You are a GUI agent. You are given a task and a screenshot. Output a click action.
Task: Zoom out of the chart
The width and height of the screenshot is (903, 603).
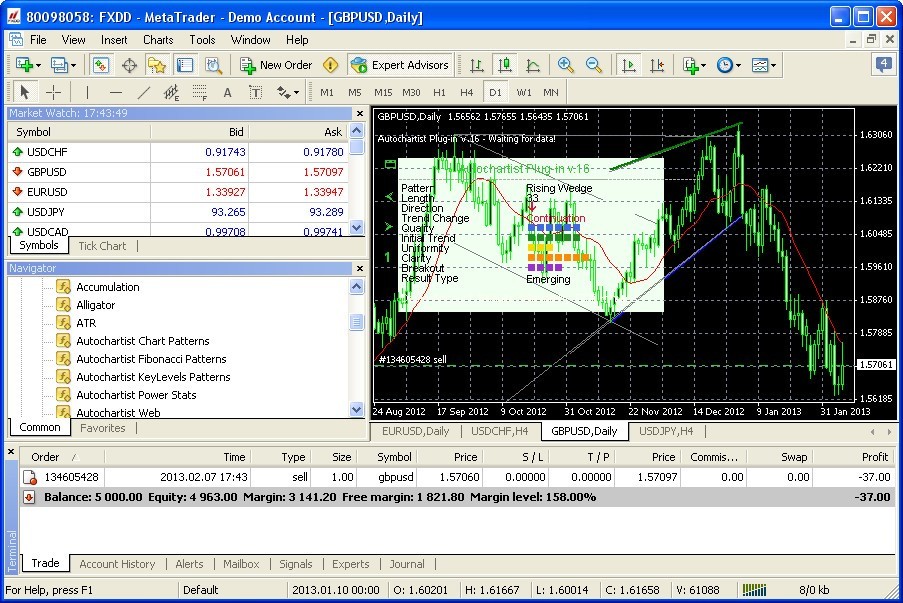pyautogui.click(x=594, y=65)
